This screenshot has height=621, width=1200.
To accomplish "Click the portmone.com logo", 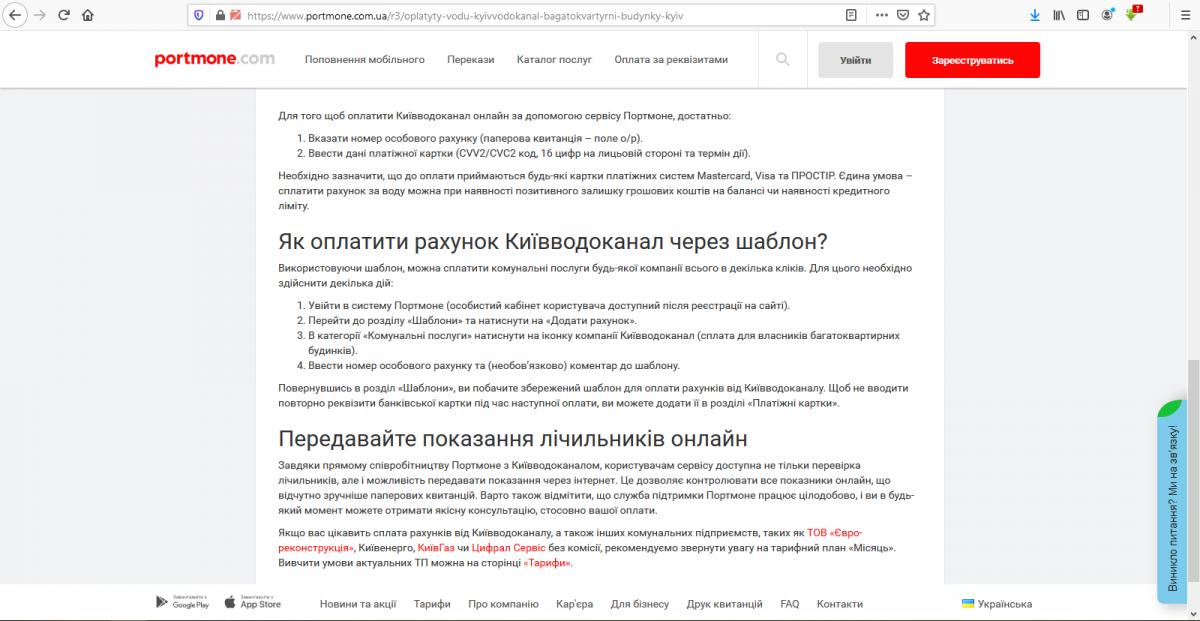I will coord(214,59).
